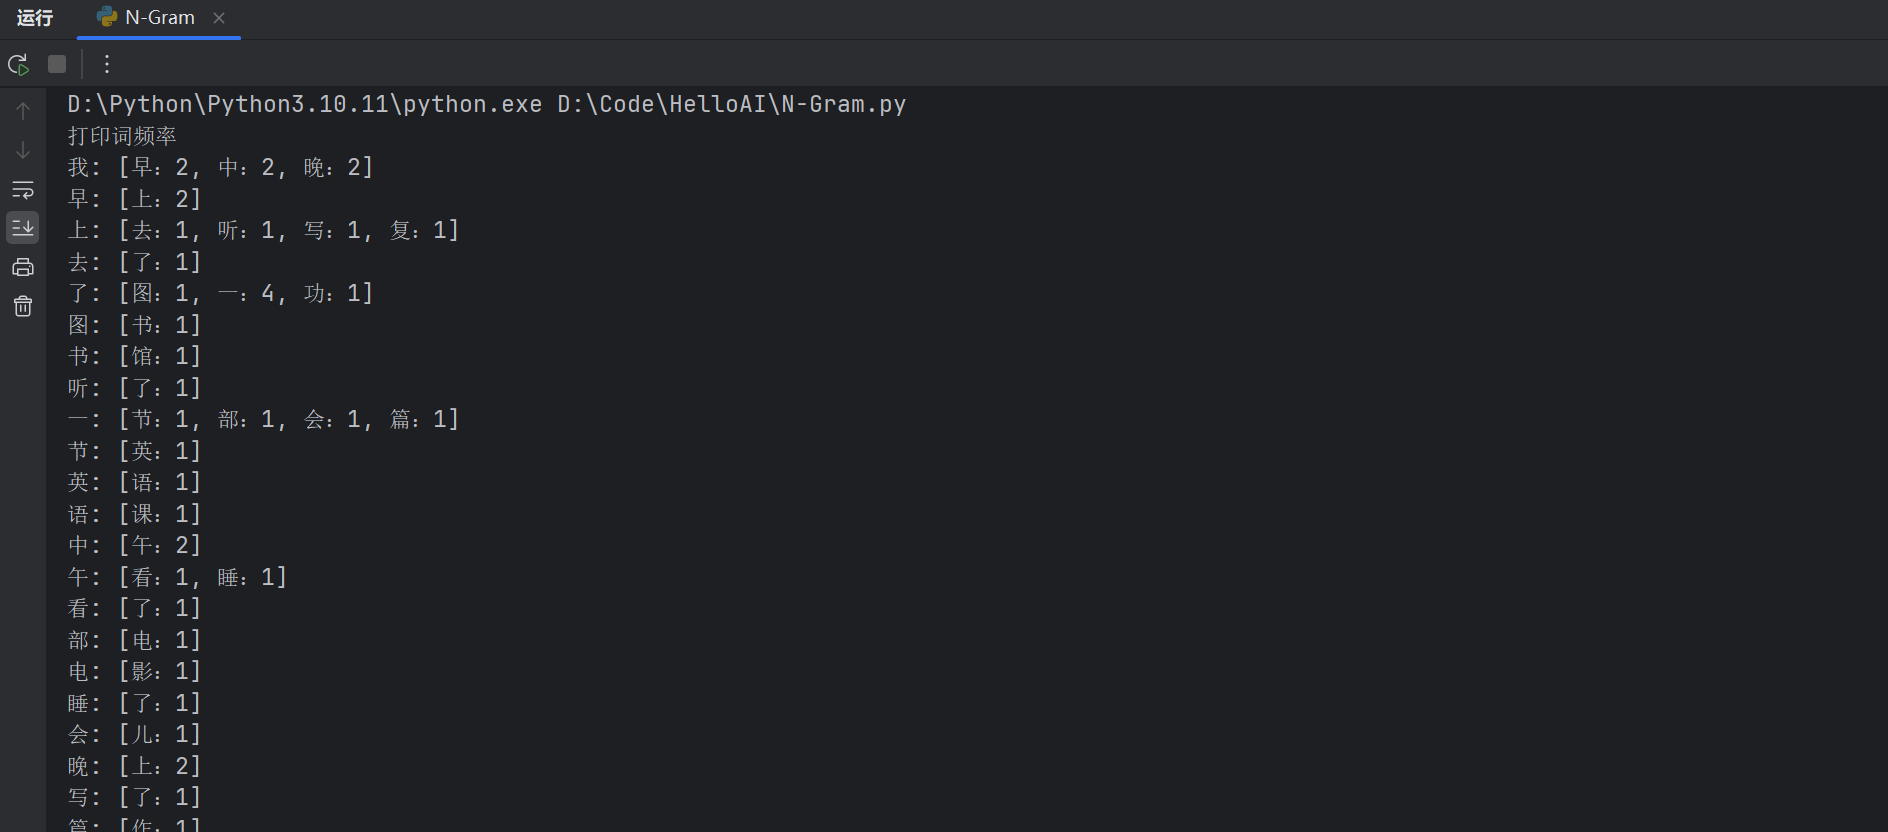Viewport: 1888px width, 832px height.
Task: Click the line 上: [去: 1, 听: 1, 写: 1, 复: 1]
Action: [263, 230]
